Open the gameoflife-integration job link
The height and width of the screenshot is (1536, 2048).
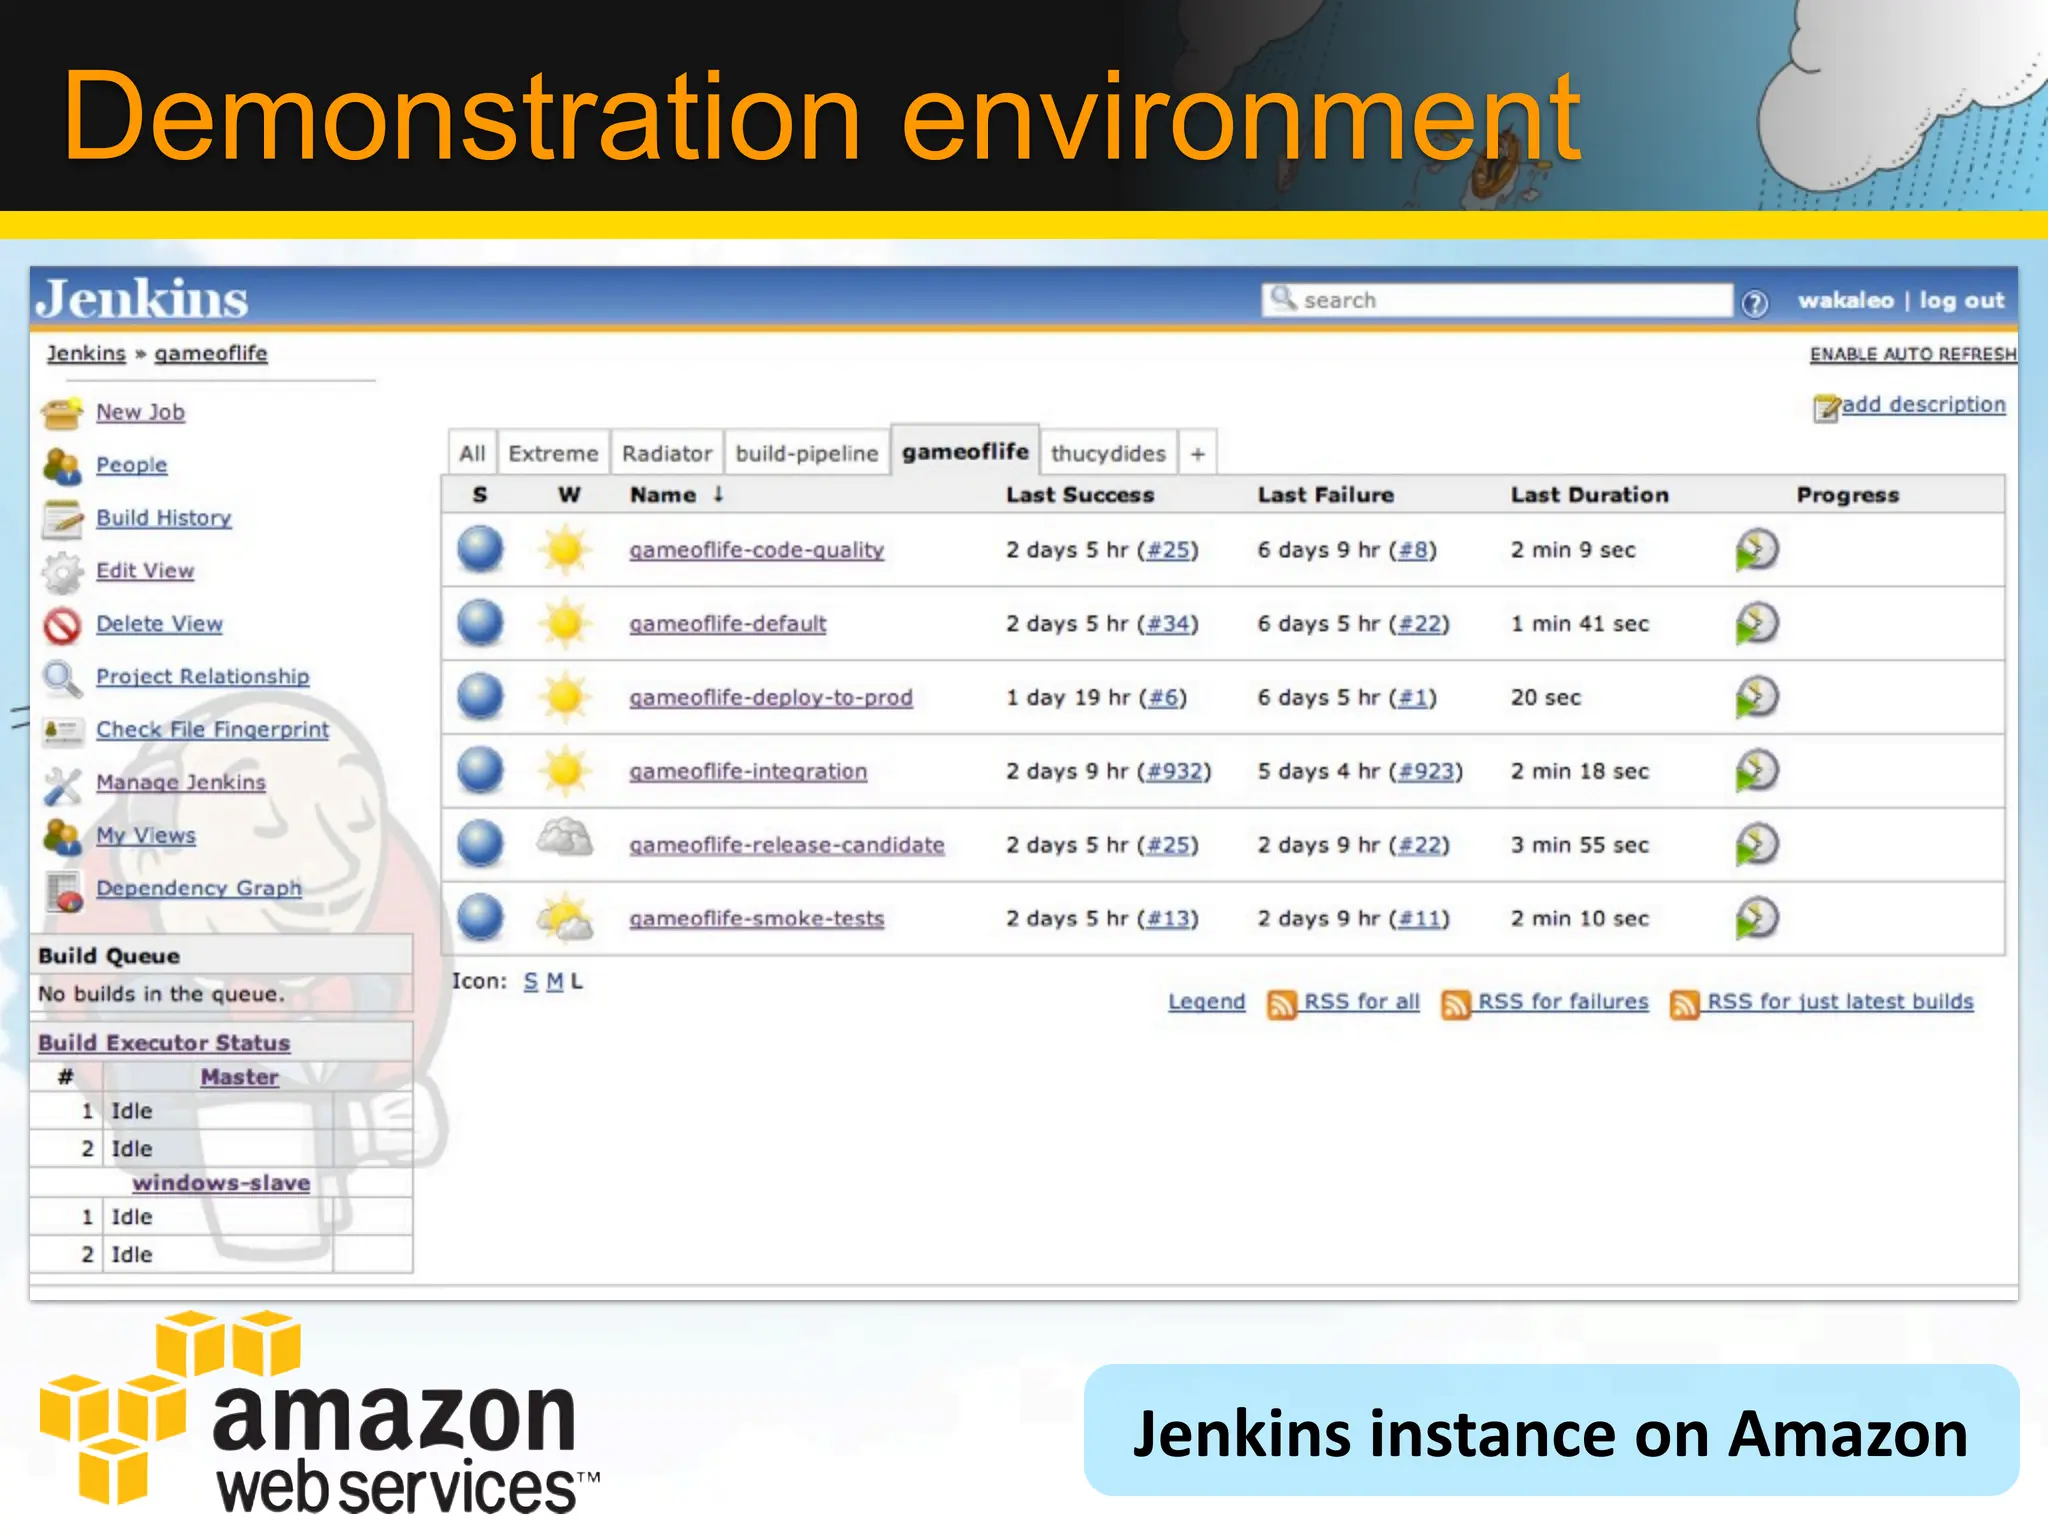748,772
